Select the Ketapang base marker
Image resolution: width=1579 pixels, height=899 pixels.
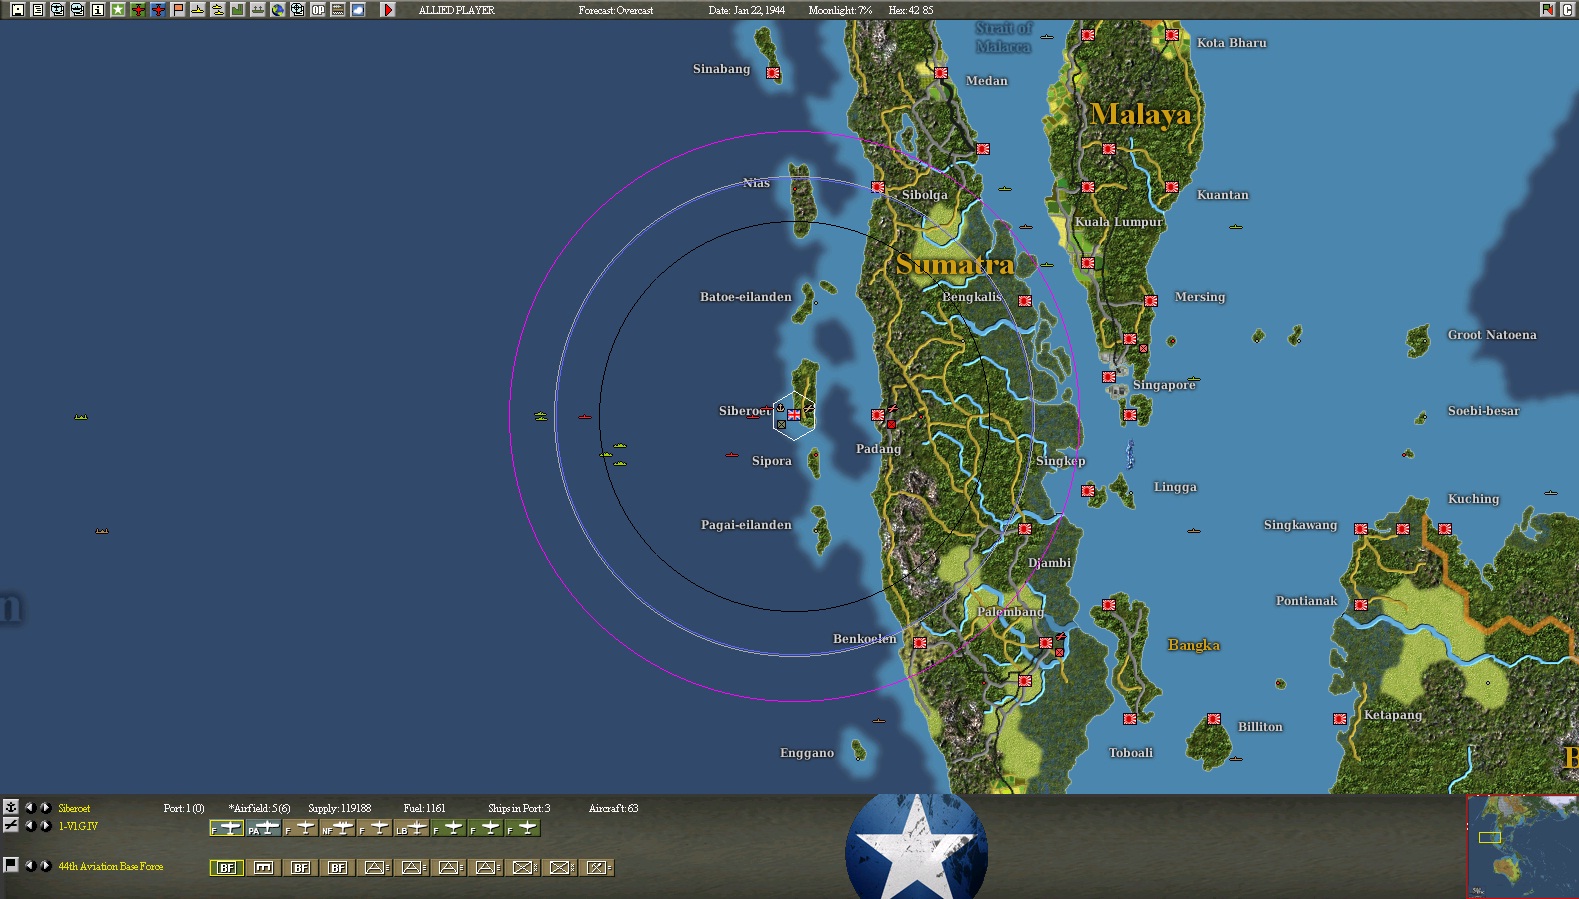1340,719
